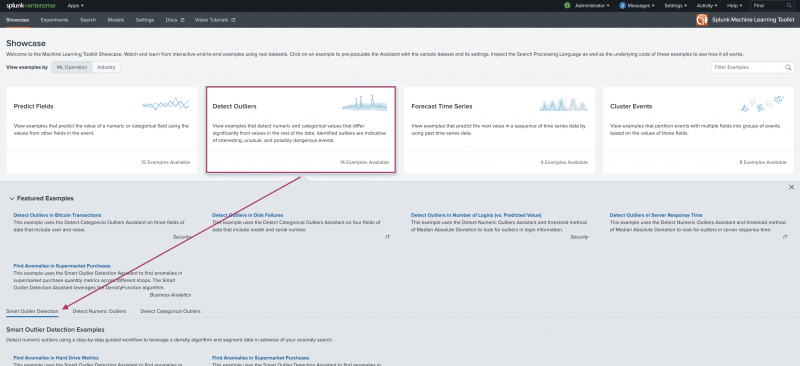Open the Administrator menu
800x366 pixels.
point(592,6)
